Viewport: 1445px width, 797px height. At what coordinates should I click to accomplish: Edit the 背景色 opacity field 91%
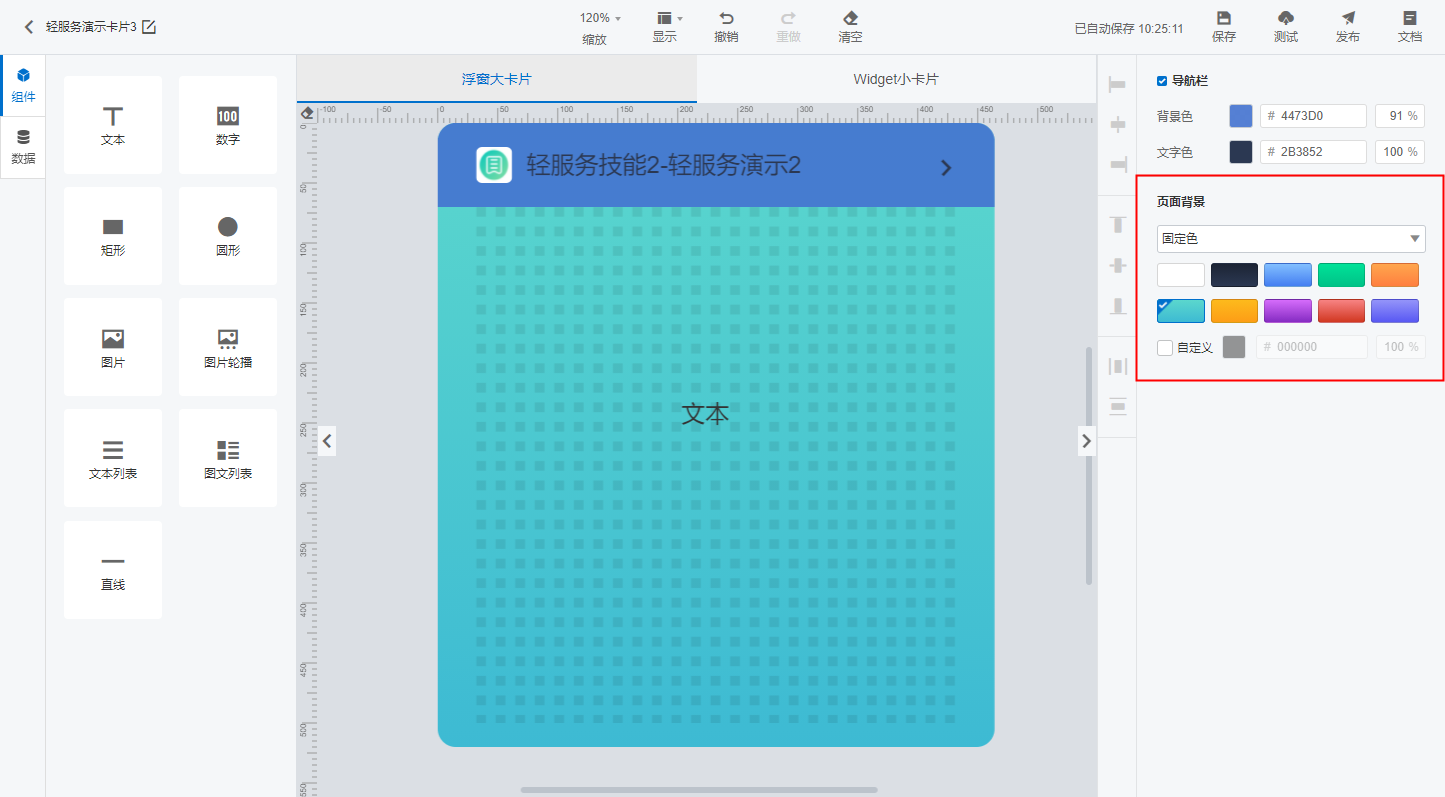(1400, 116)
